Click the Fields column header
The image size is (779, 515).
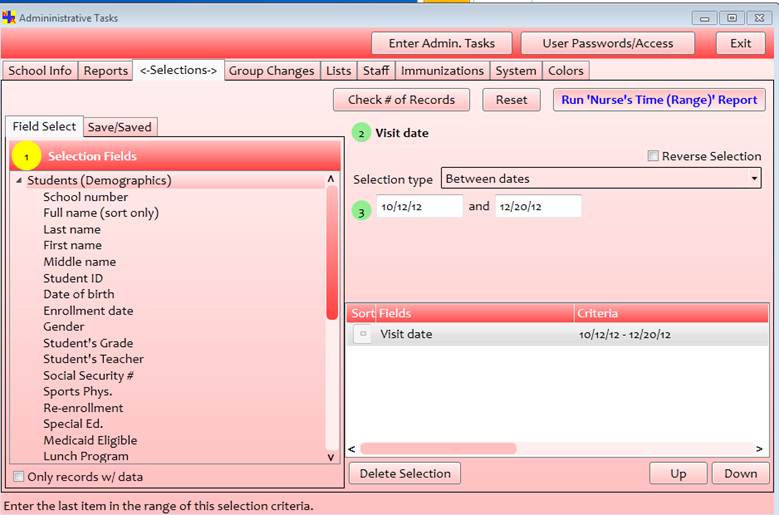475,313
